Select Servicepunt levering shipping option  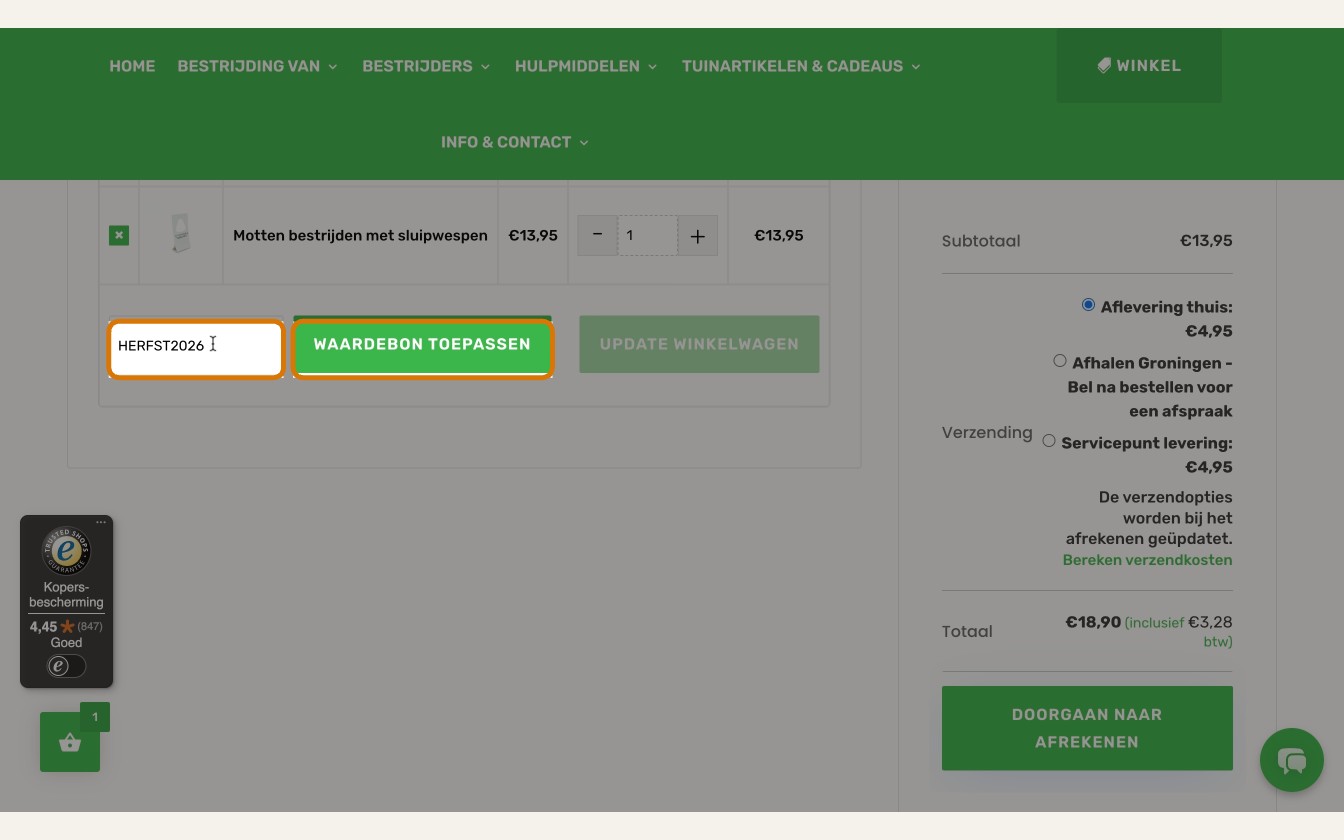[x=1049, y=441]
